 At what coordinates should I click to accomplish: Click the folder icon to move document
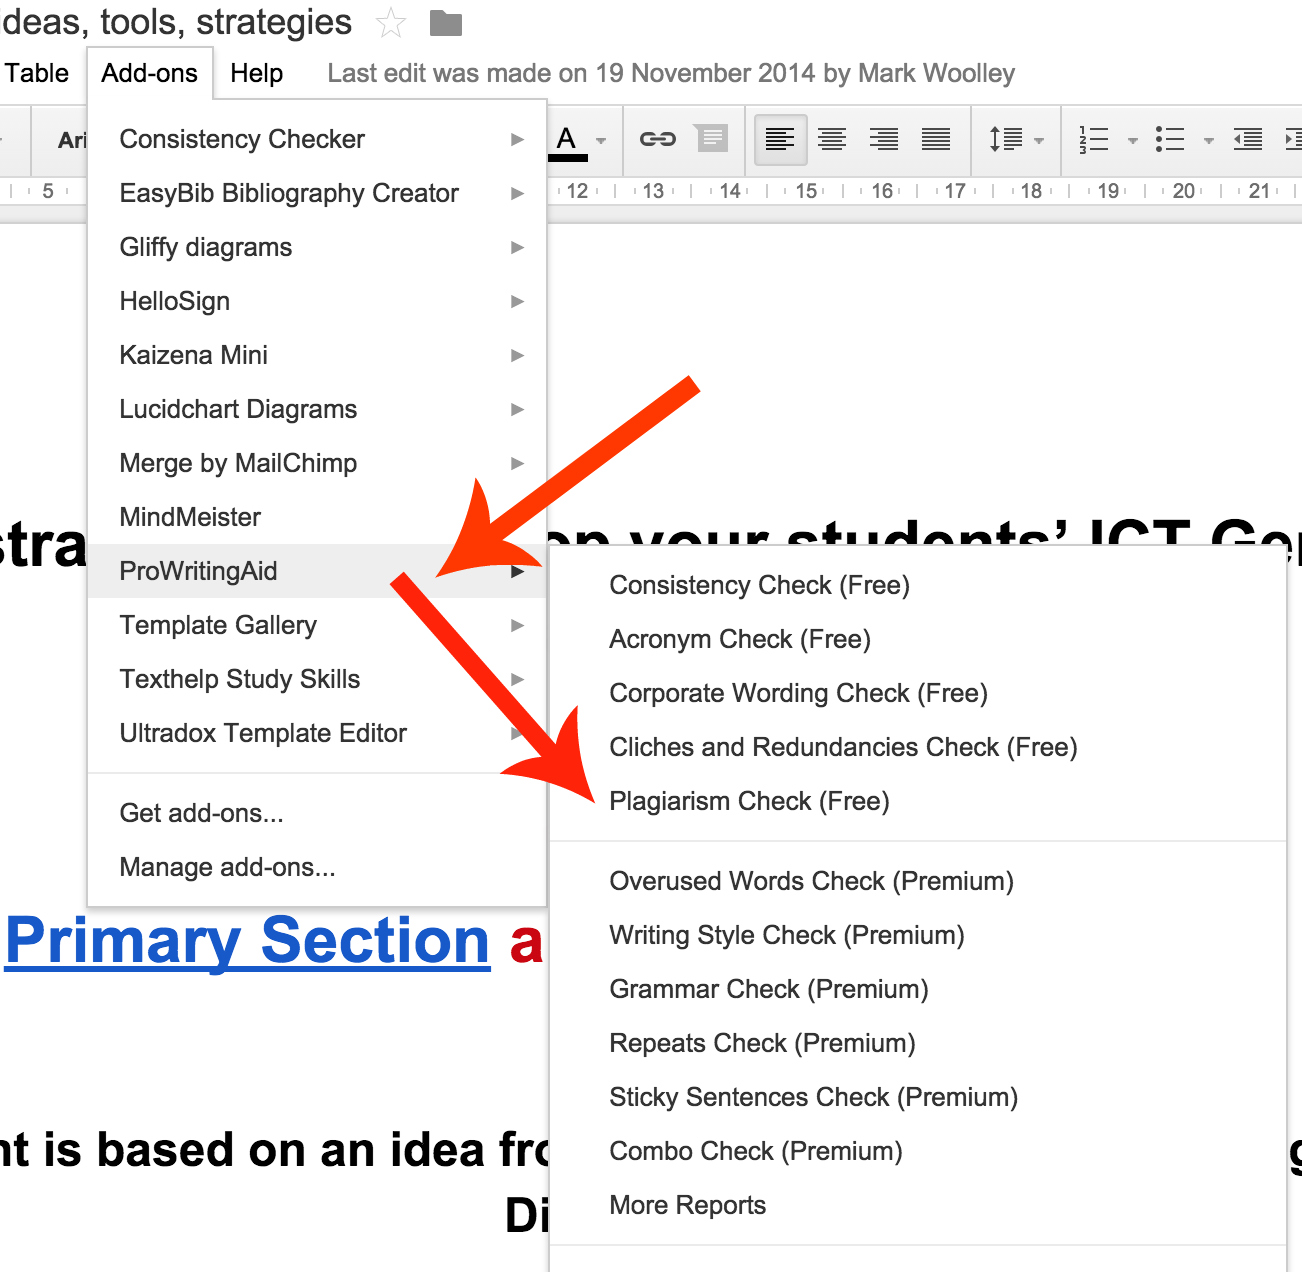point(444,22)
